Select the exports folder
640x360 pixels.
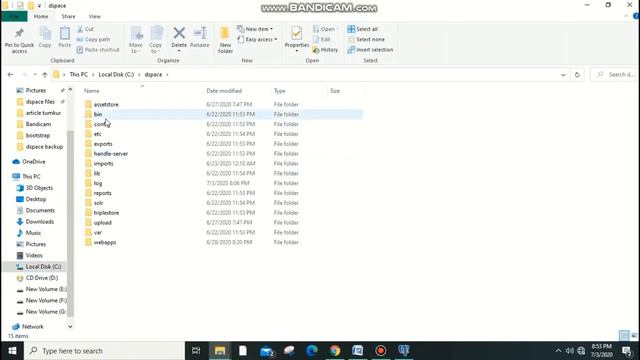[103, 144]
